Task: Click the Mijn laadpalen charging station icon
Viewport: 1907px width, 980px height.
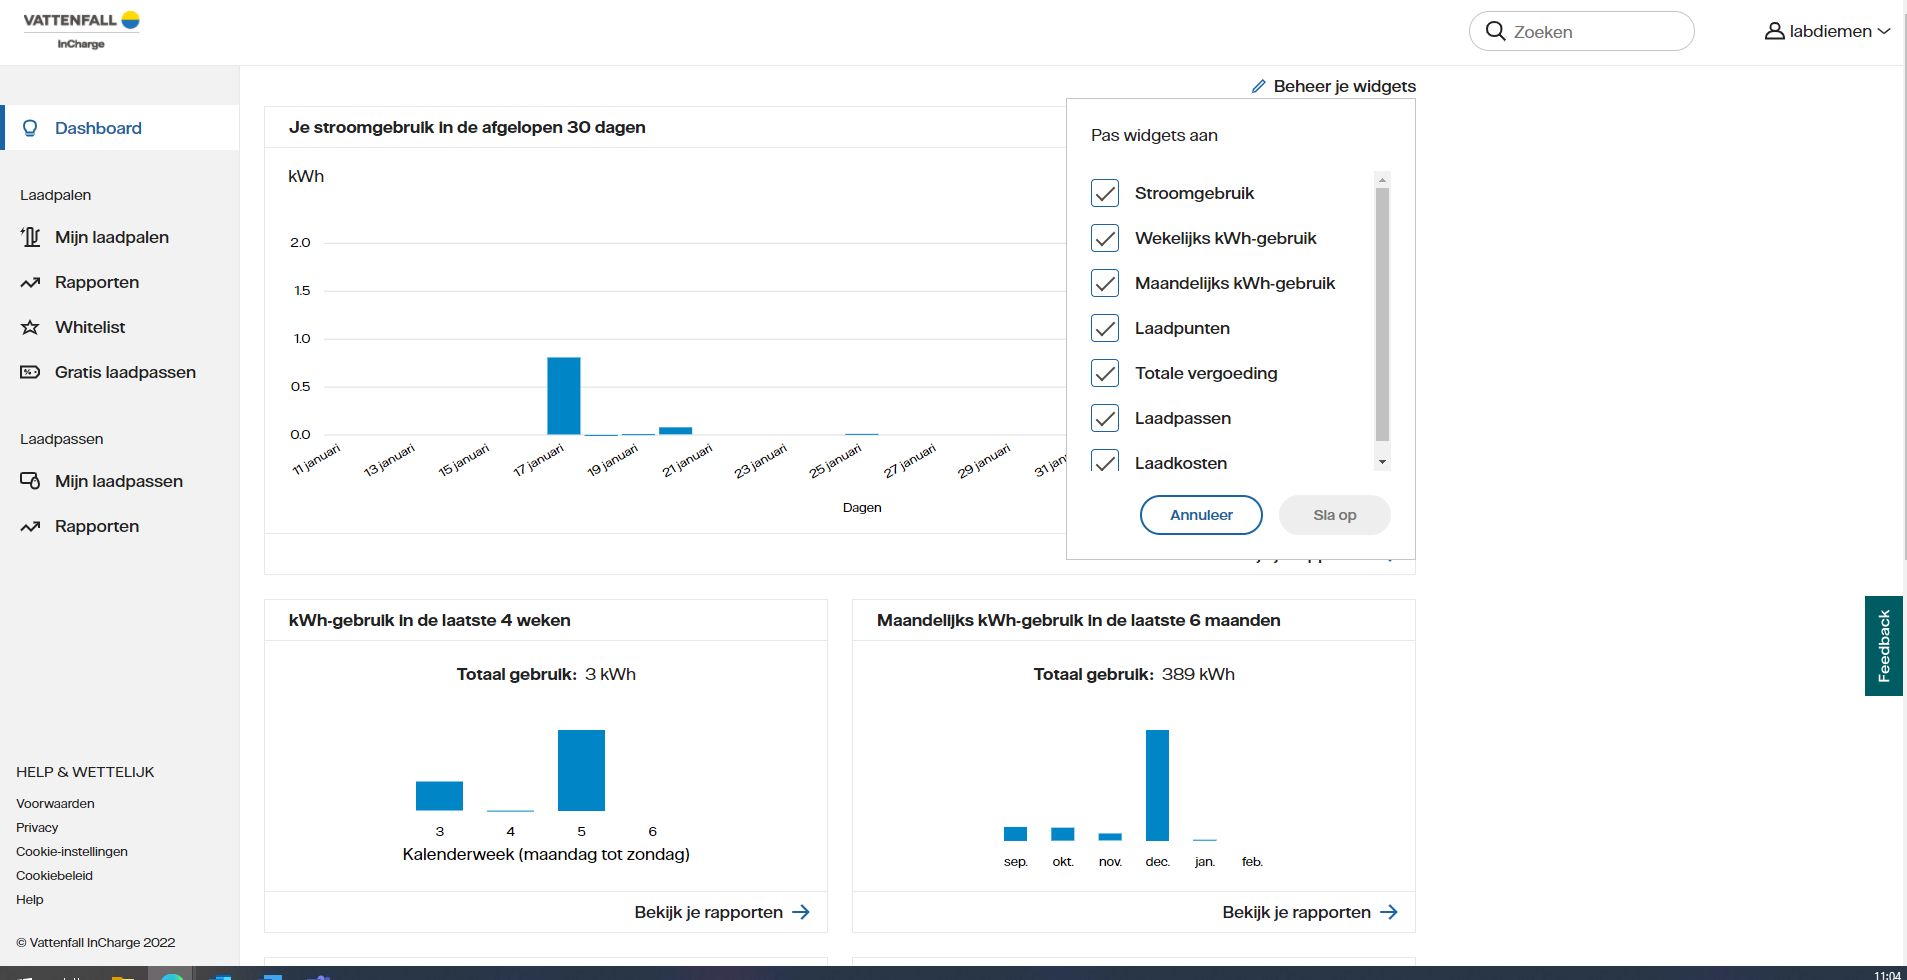Action: 29,237
